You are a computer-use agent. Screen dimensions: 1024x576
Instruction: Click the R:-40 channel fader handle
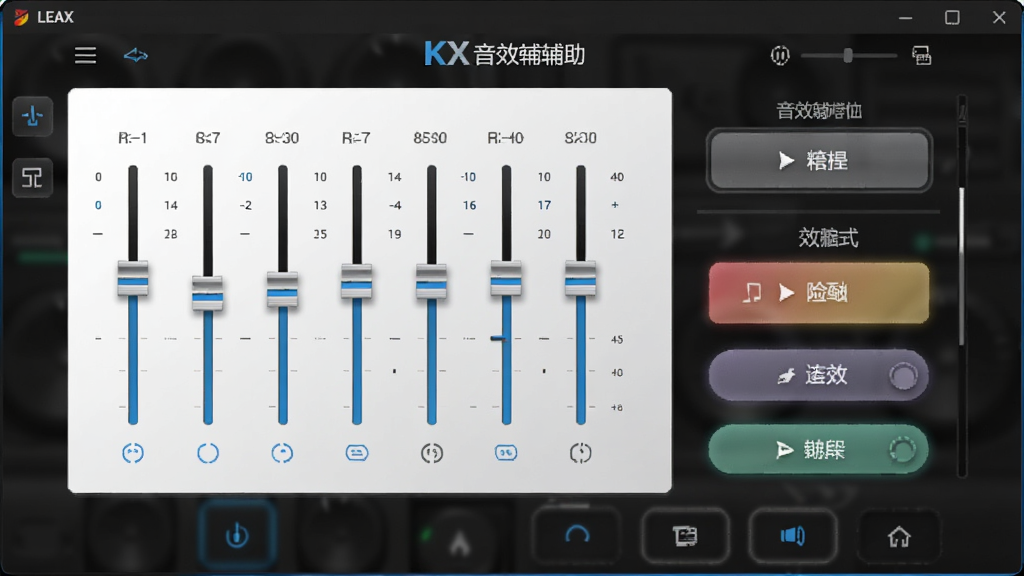pos(506,279)
